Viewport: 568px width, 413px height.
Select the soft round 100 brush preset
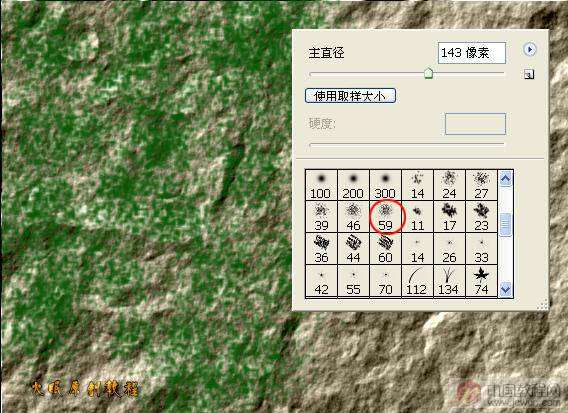tap(321, 185)
